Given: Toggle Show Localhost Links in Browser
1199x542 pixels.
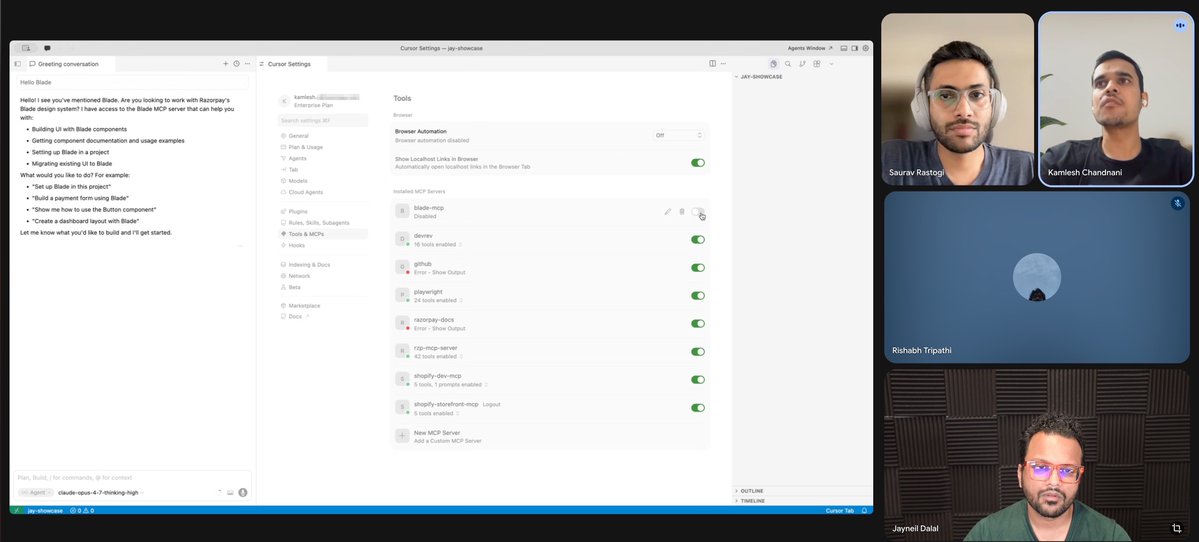Looking at the screenshot, I should (x=698, y=163).
